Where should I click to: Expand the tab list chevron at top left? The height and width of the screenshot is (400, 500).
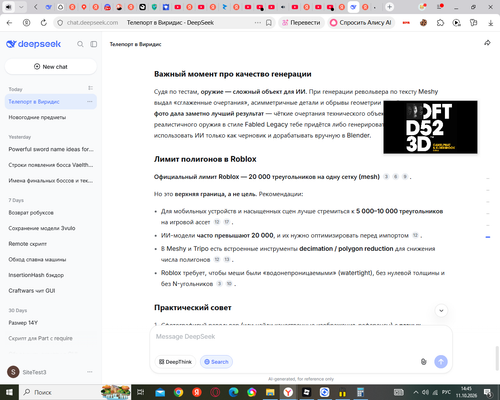tap(21, 7)
